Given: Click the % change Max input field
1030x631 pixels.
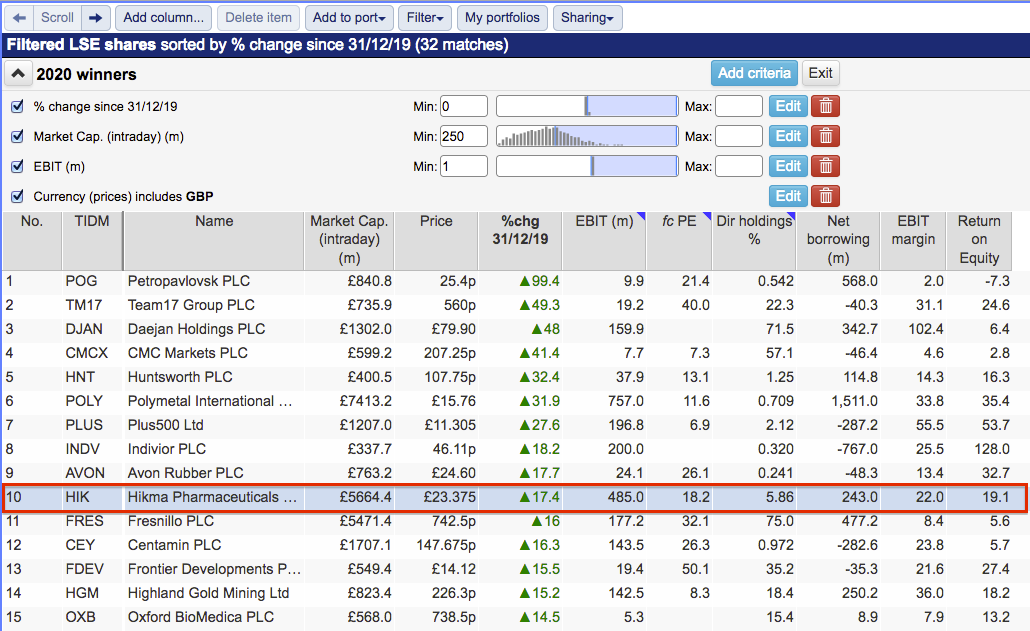Looking at the screenshot, I should [739, 106].
